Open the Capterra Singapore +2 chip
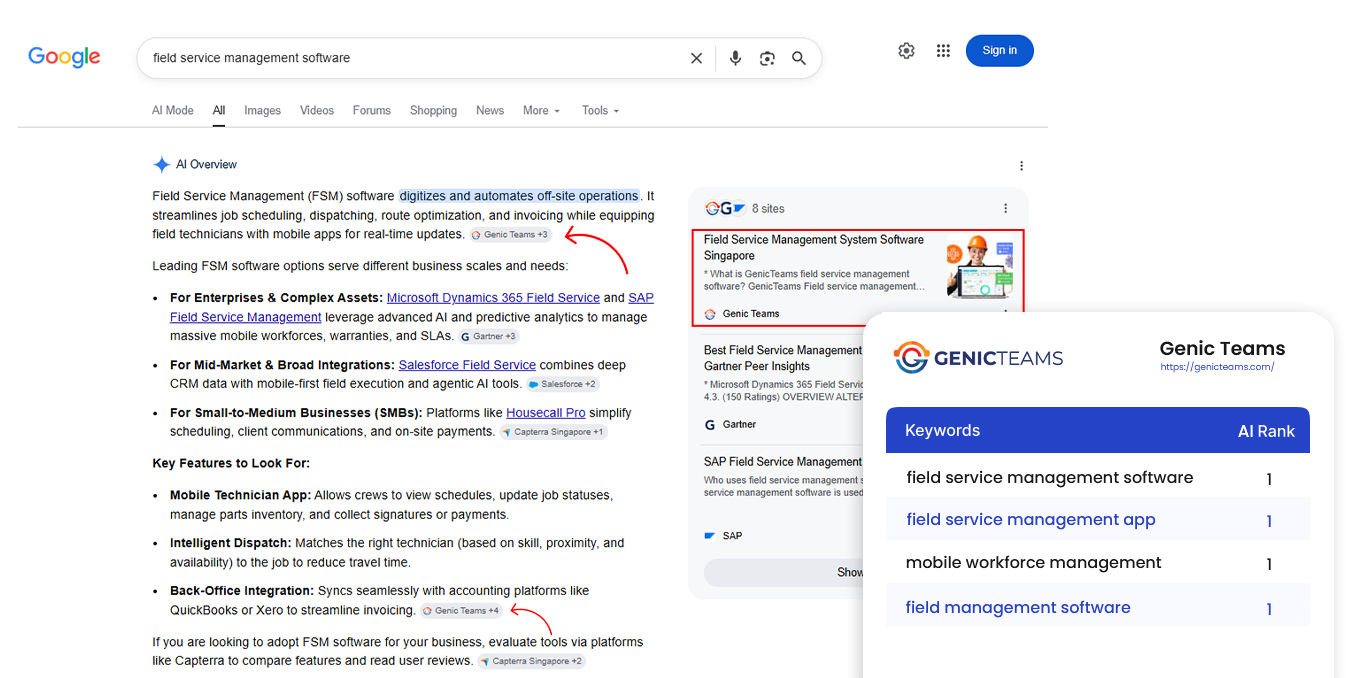The width and height of the screenshot is (1352, 678). point(531,661)
